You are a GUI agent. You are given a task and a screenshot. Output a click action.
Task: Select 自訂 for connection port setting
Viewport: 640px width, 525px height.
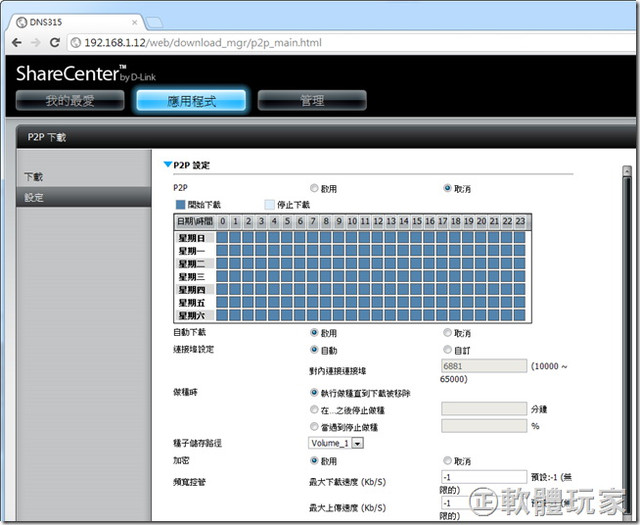click(447, 349)
